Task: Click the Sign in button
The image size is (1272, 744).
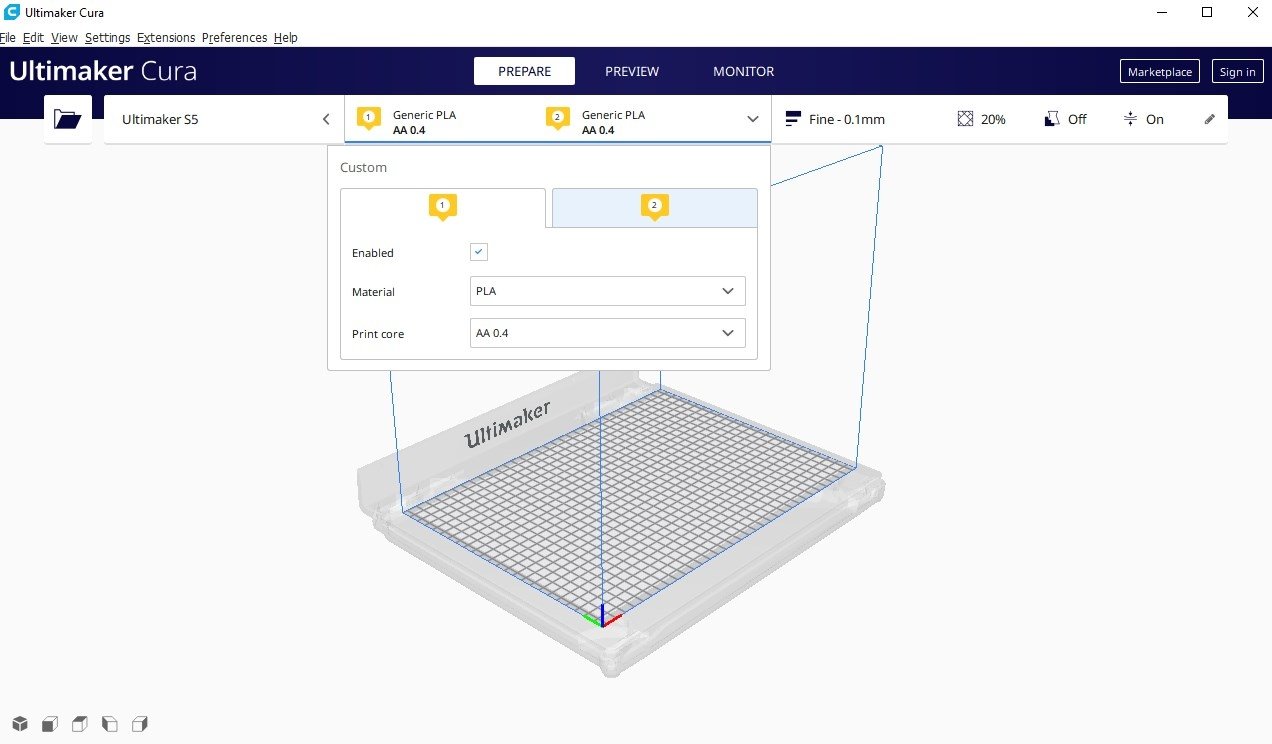Action: pyautogui.click(x=1237, y=71)
